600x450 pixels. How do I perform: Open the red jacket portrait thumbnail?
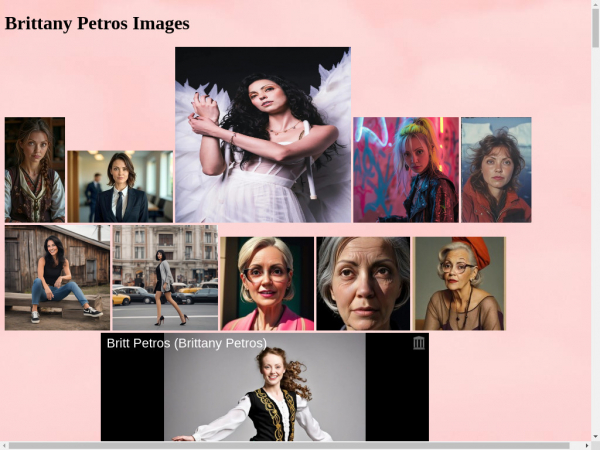click(496, 170)
